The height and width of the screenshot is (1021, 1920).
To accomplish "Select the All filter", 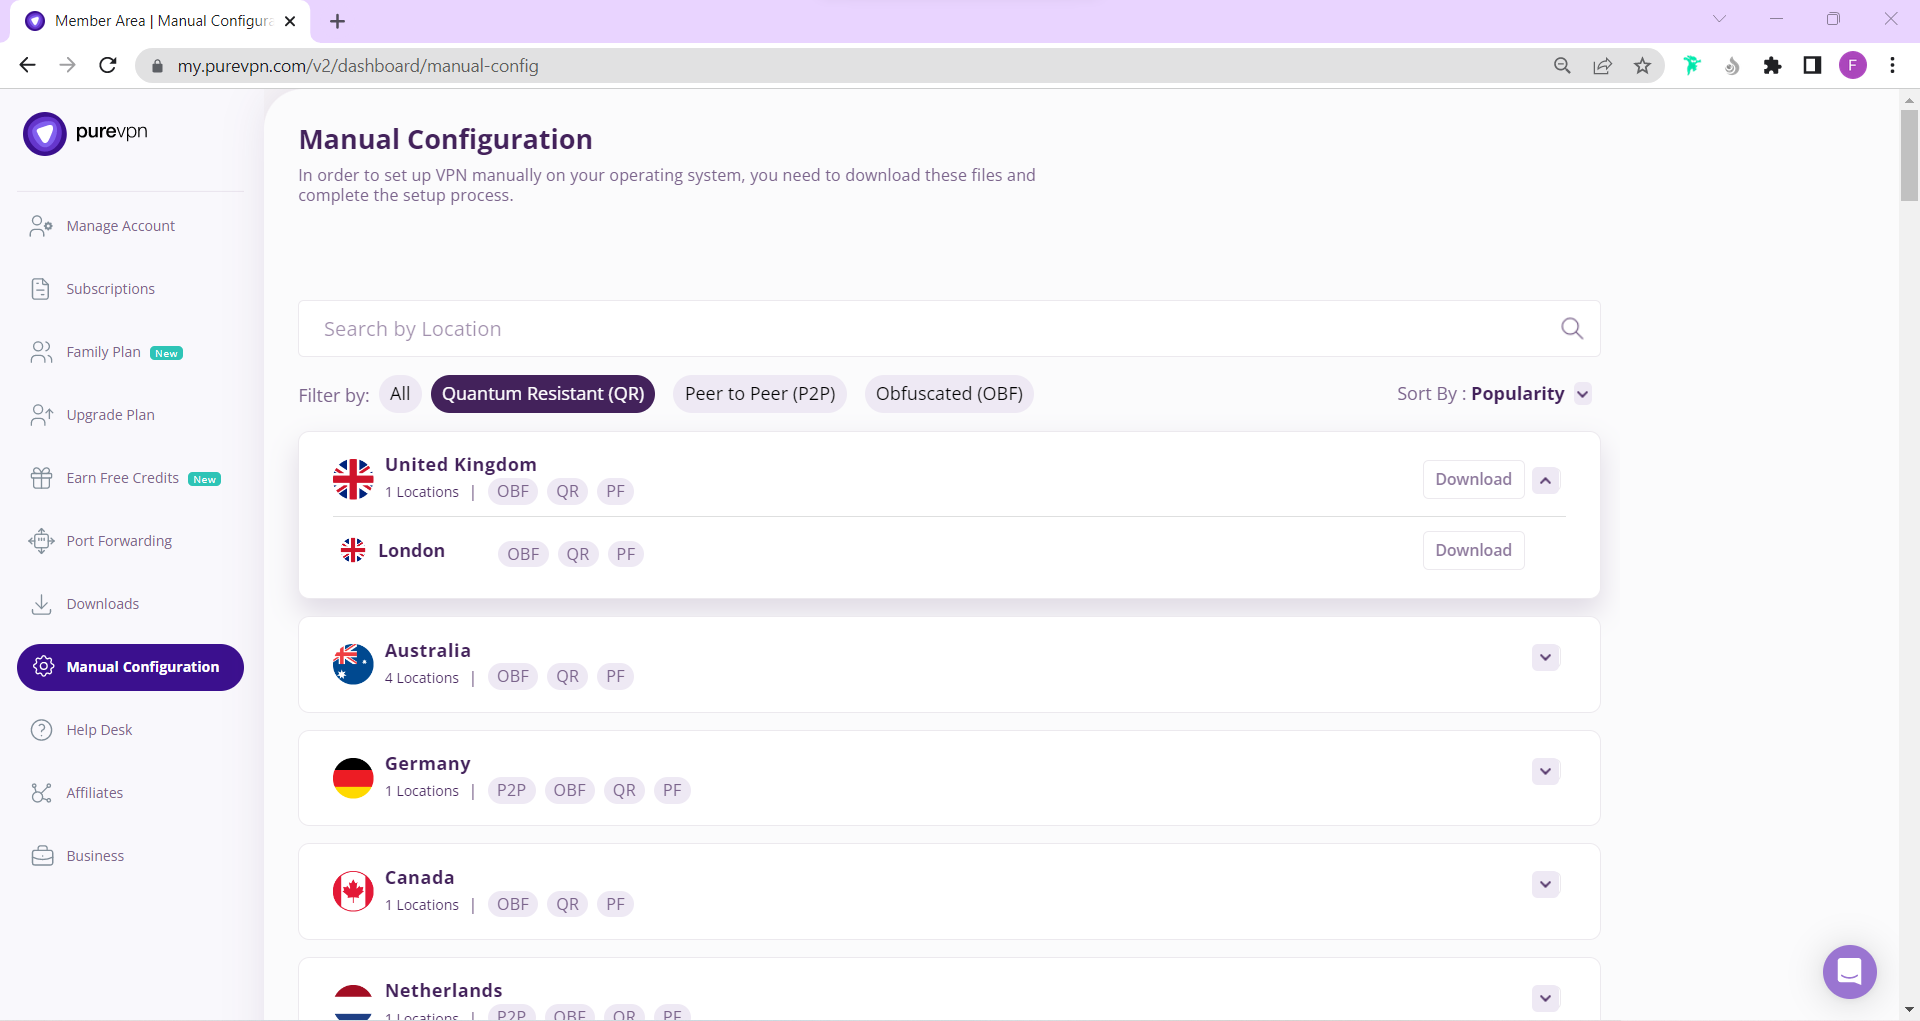I will point(400,394).
